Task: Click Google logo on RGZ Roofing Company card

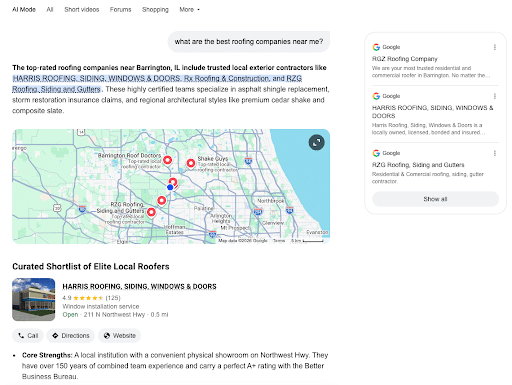Action: tap(376, 47)
